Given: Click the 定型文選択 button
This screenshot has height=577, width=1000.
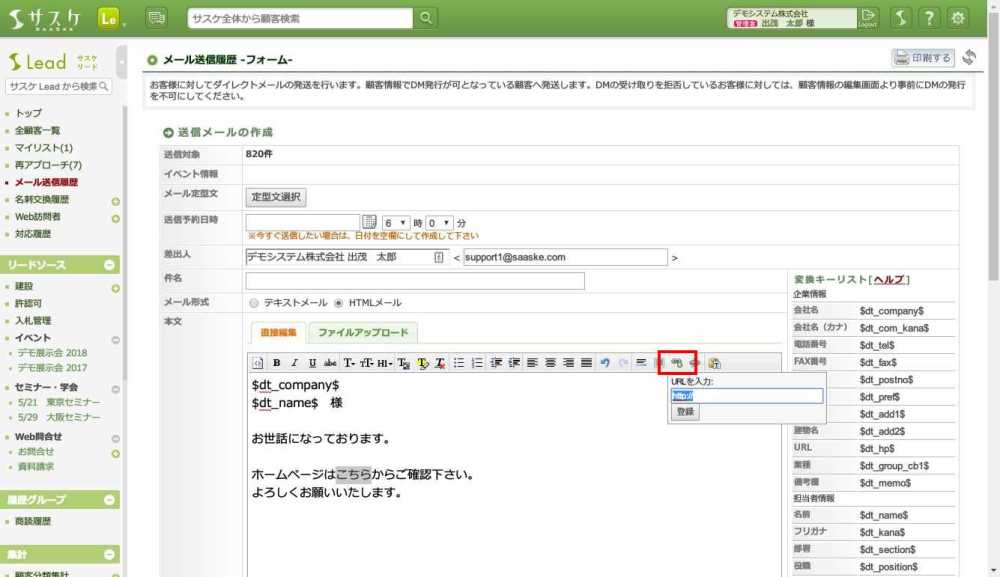Looking at the screenshot, I should click(x=276, y=197).
